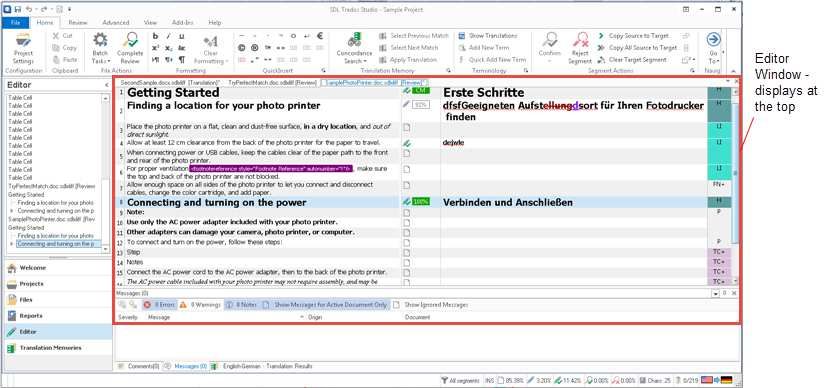Insert the Euro symbol from QuickInsert
Screen dimensions: 824x388
(320, 36)
